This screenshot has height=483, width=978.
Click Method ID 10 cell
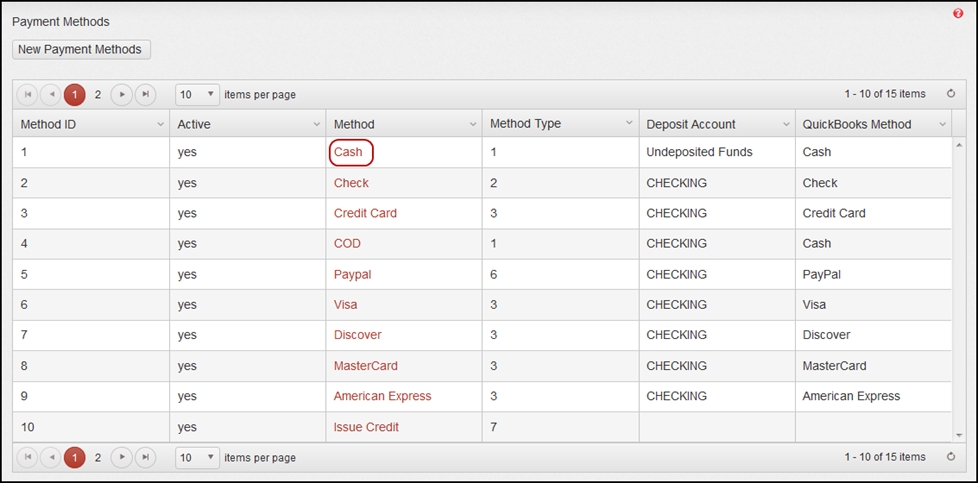point(91,427)
